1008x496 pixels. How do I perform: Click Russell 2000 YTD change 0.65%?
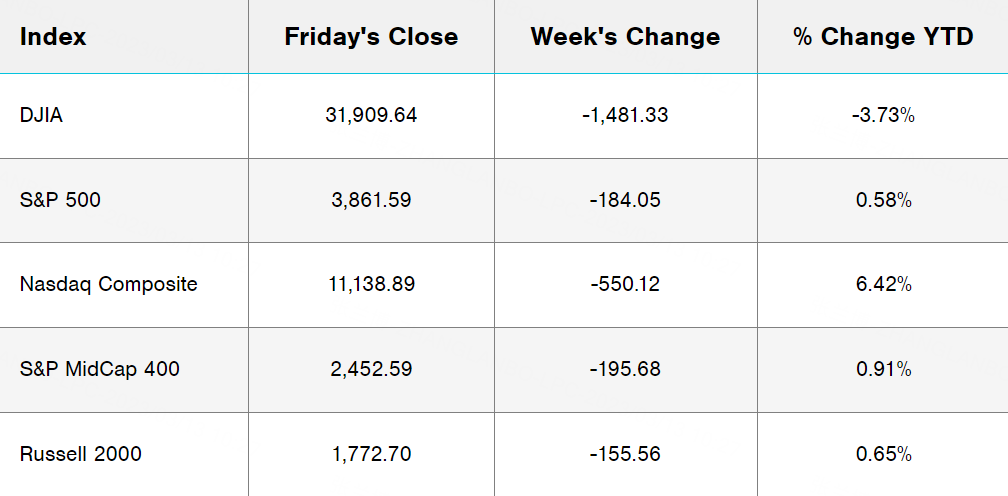pos(883,454)
